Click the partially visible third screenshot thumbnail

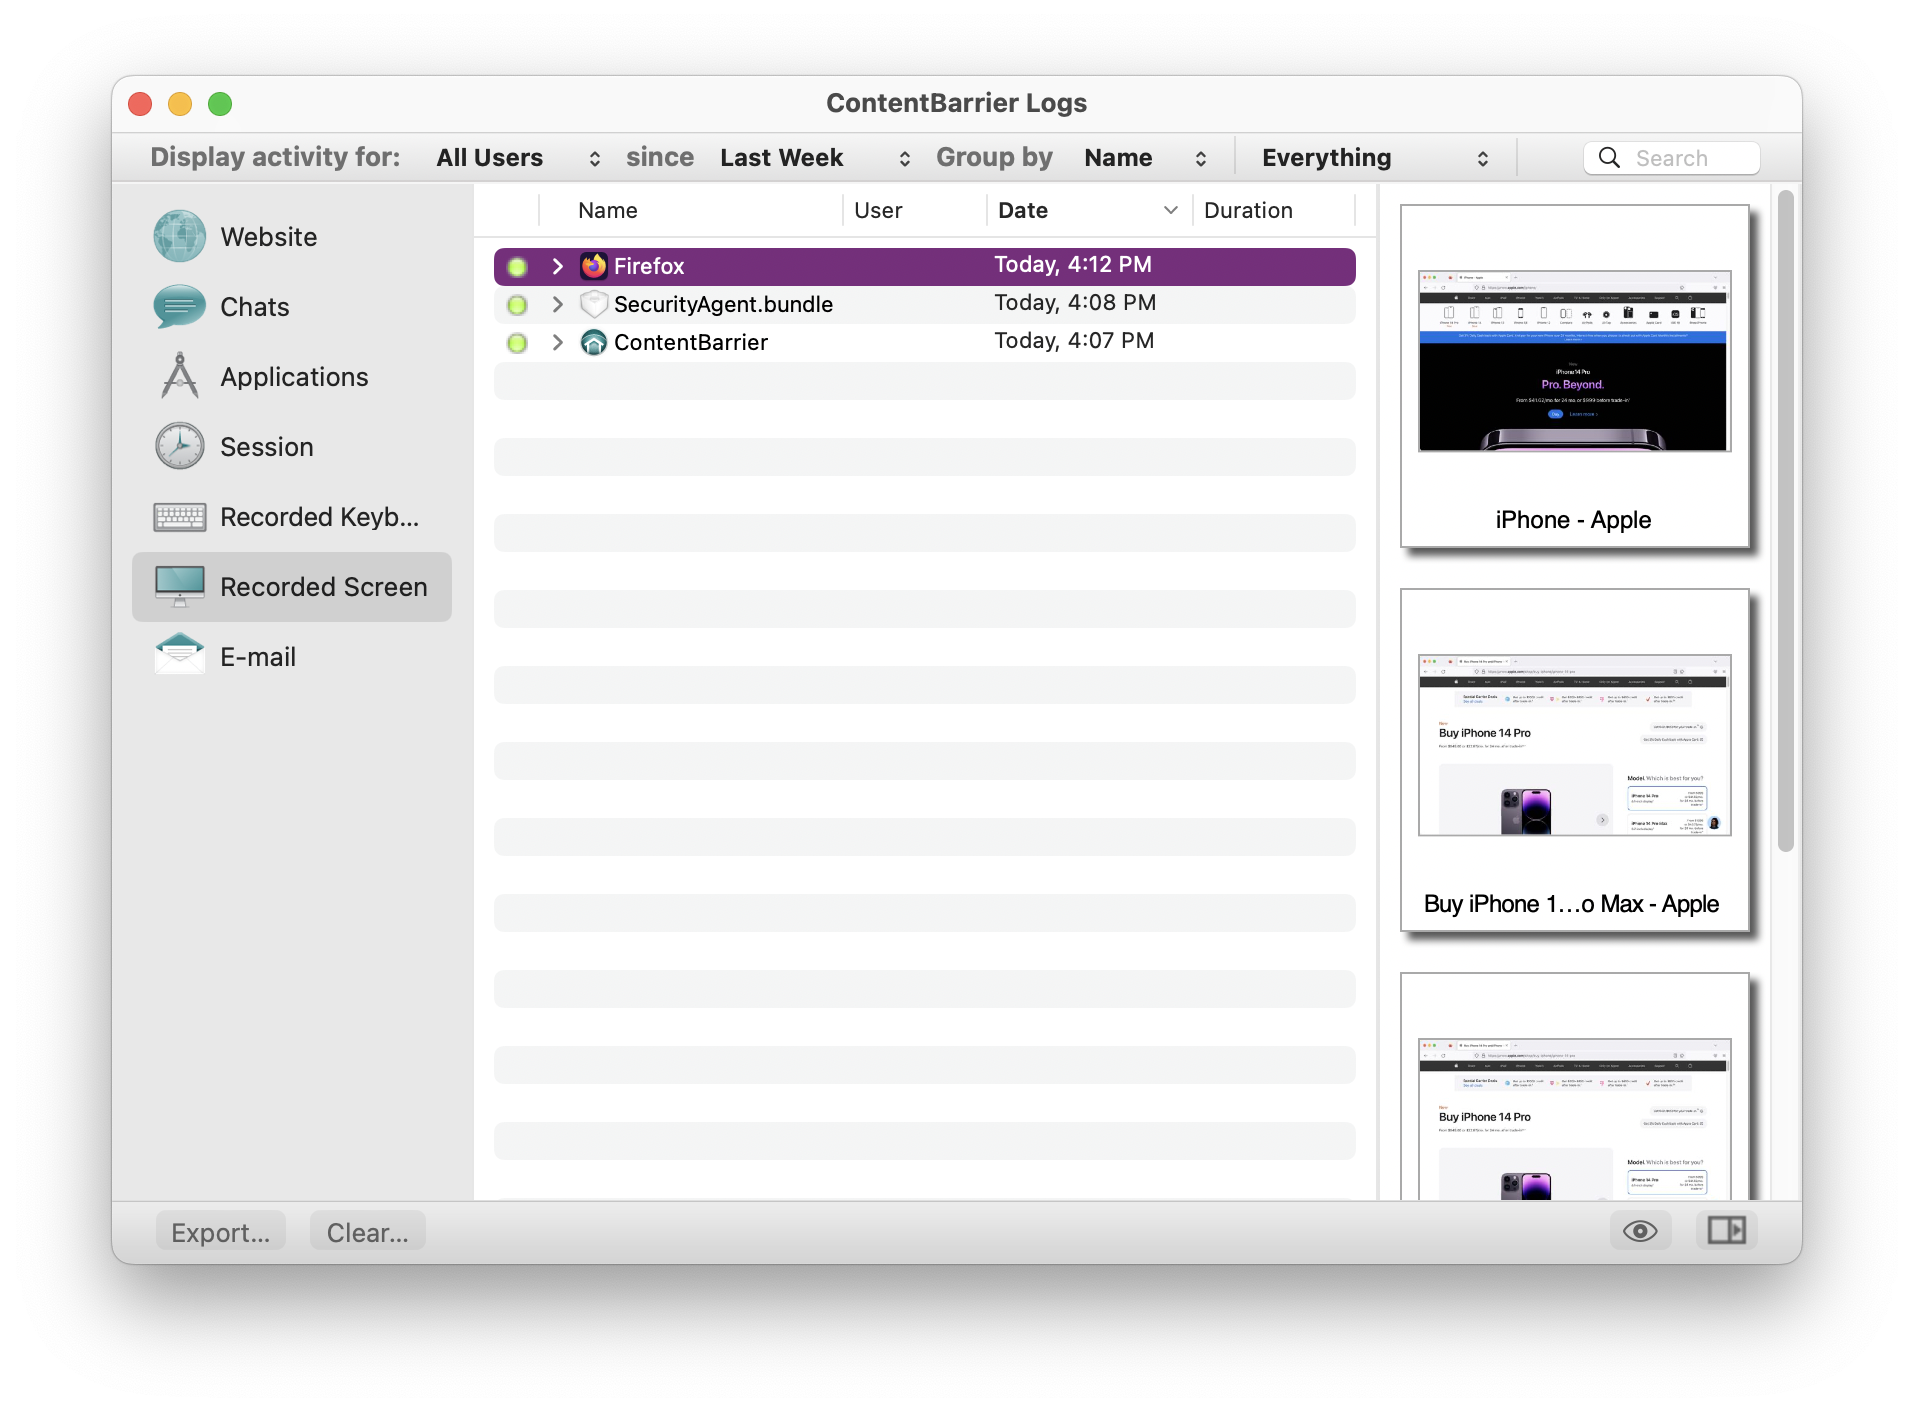point(1574,1086)
